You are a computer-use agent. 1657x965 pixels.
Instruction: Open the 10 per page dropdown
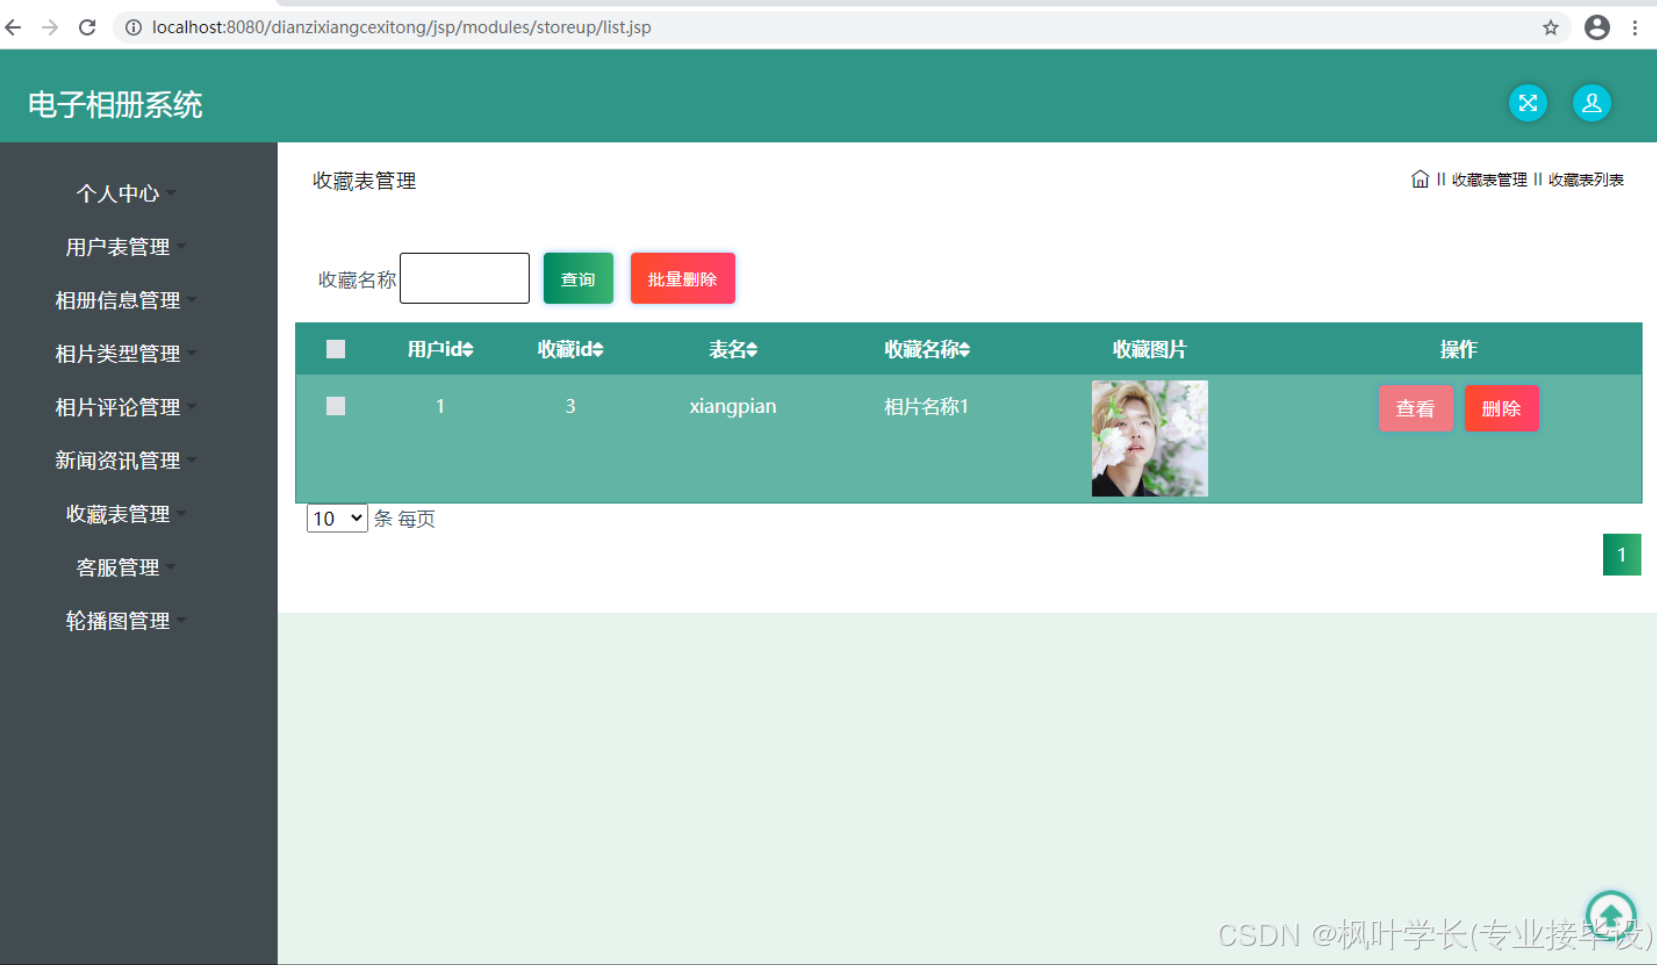(337, 518)
